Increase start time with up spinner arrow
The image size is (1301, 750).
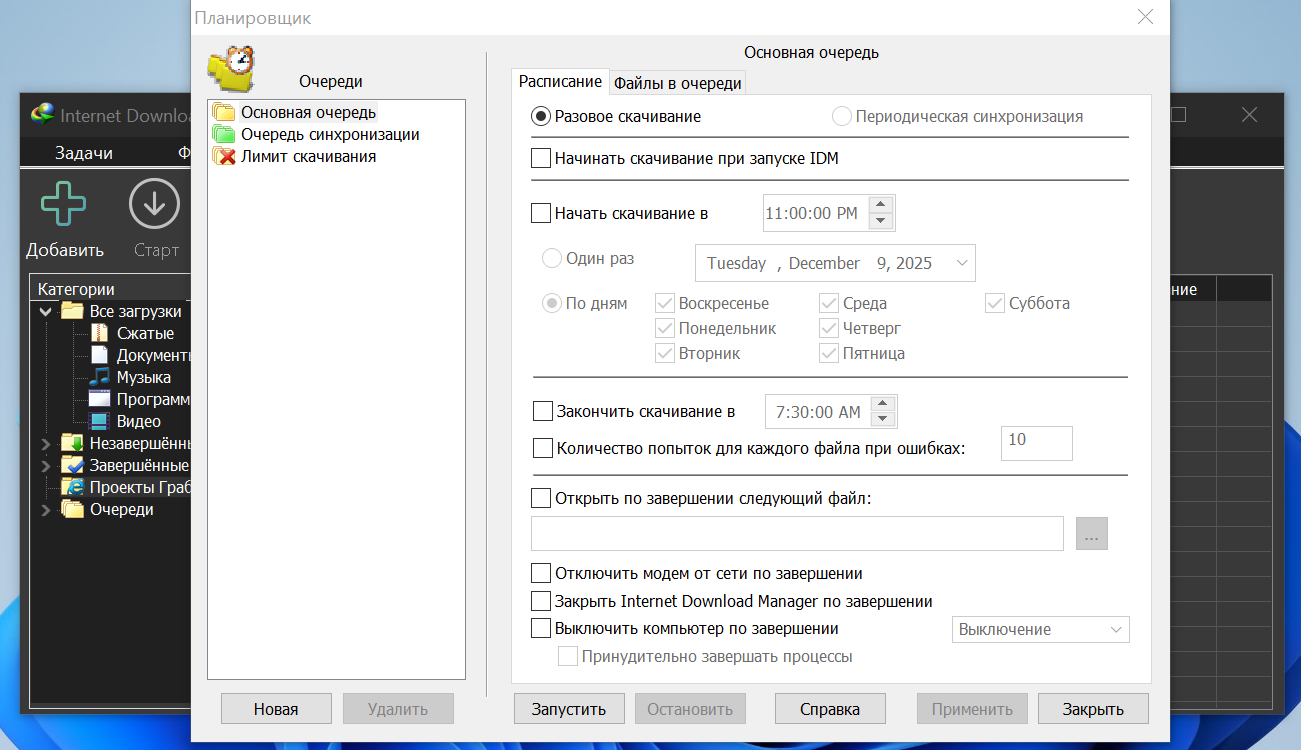[x=881, y=205]
